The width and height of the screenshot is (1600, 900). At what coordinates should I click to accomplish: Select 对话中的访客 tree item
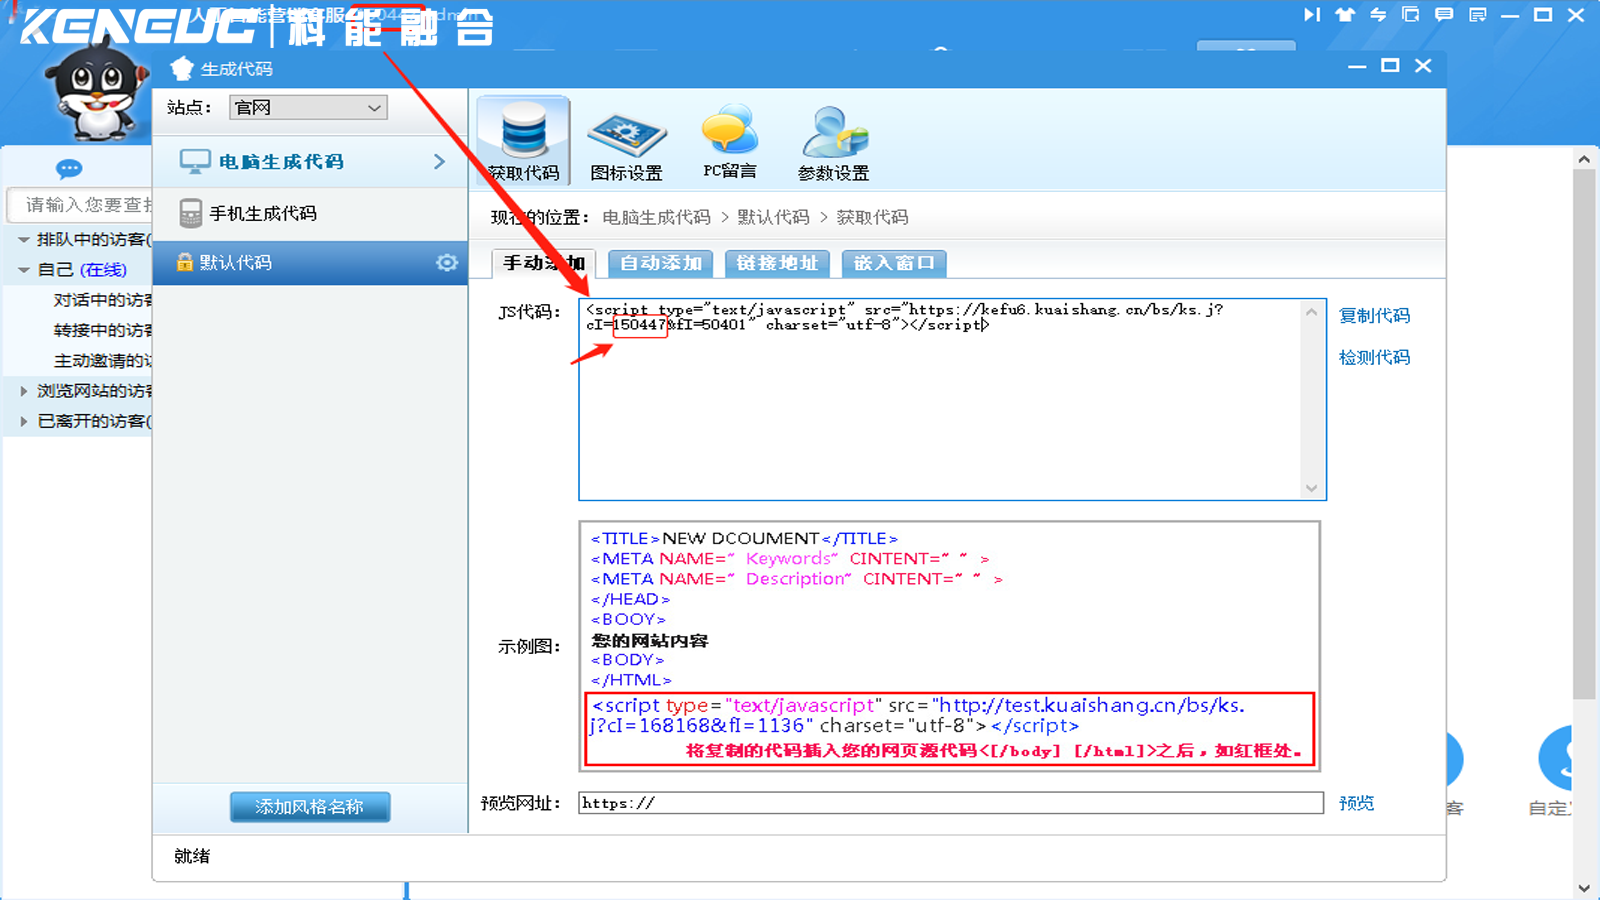102,300
